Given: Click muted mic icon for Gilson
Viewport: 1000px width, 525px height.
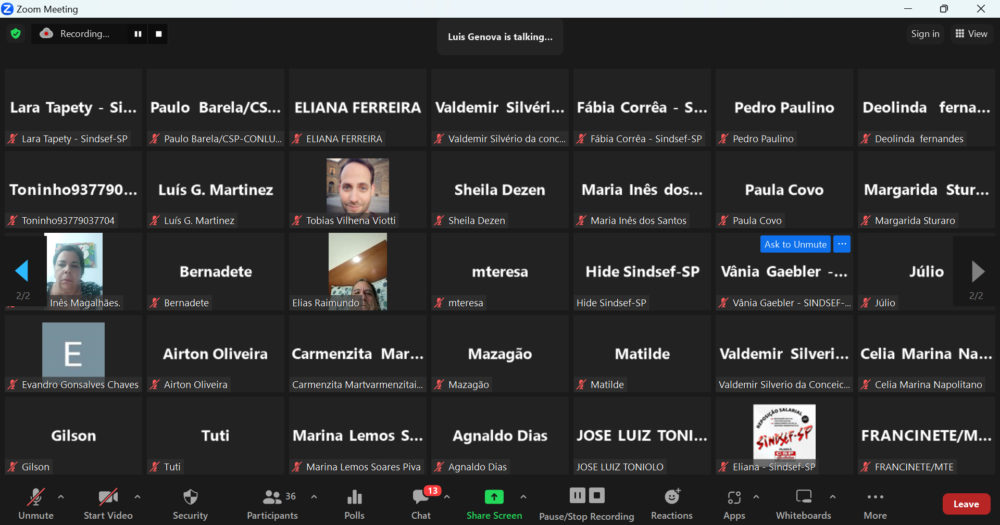Looking at the screenshot, I should click(x=12, y=467).
